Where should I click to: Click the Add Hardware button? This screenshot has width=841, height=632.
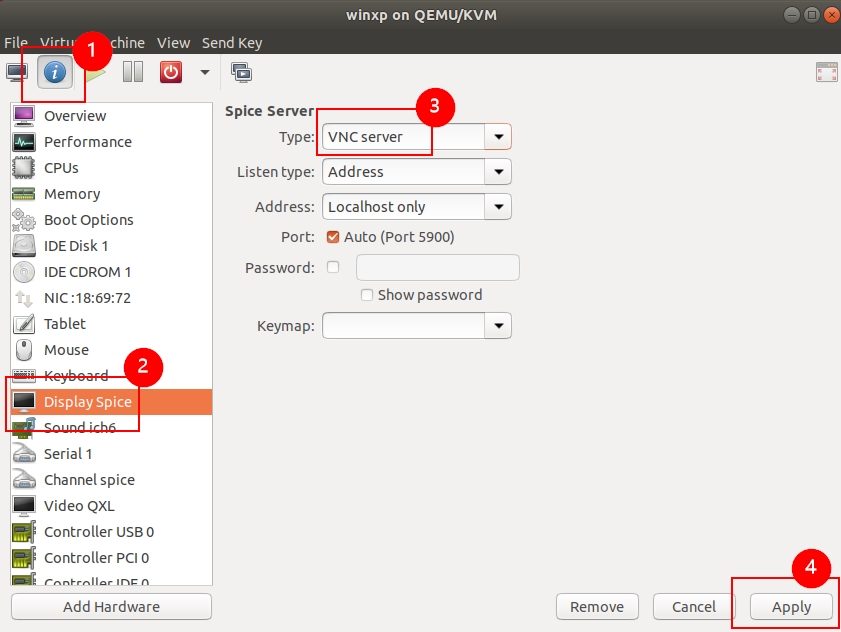(111, 607)
